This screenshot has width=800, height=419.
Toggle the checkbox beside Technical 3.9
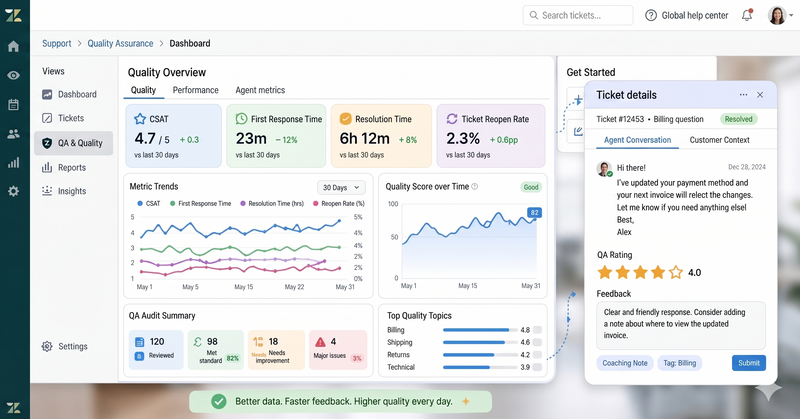(x=537, y=367)
